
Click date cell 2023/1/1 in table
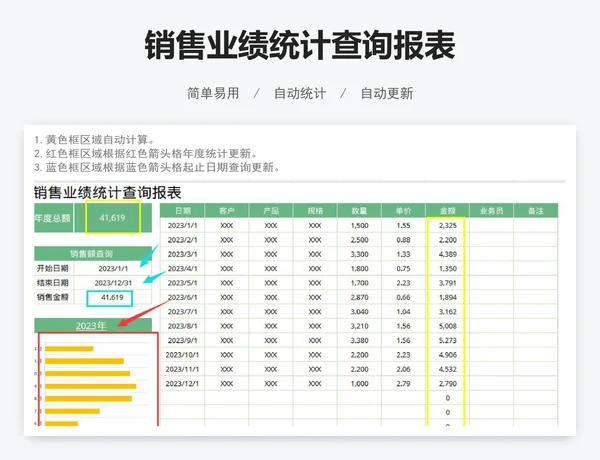coord(183,225)
